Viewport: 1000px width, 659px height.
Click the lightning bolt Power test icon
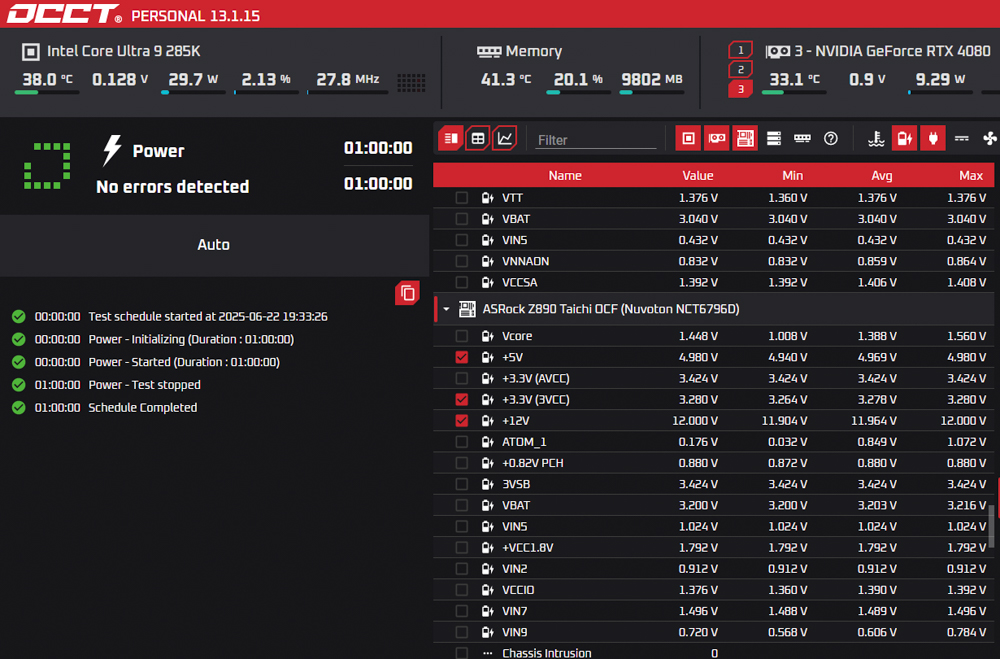[112, 150]
